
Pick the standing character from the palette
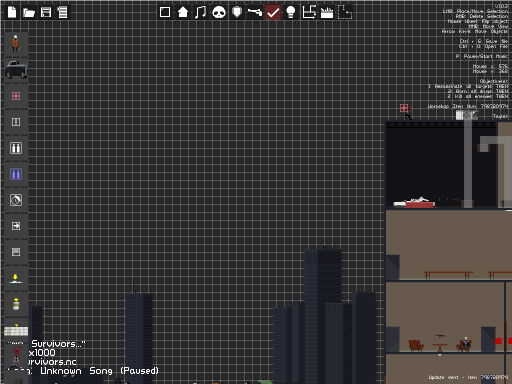tap(15, 43)
